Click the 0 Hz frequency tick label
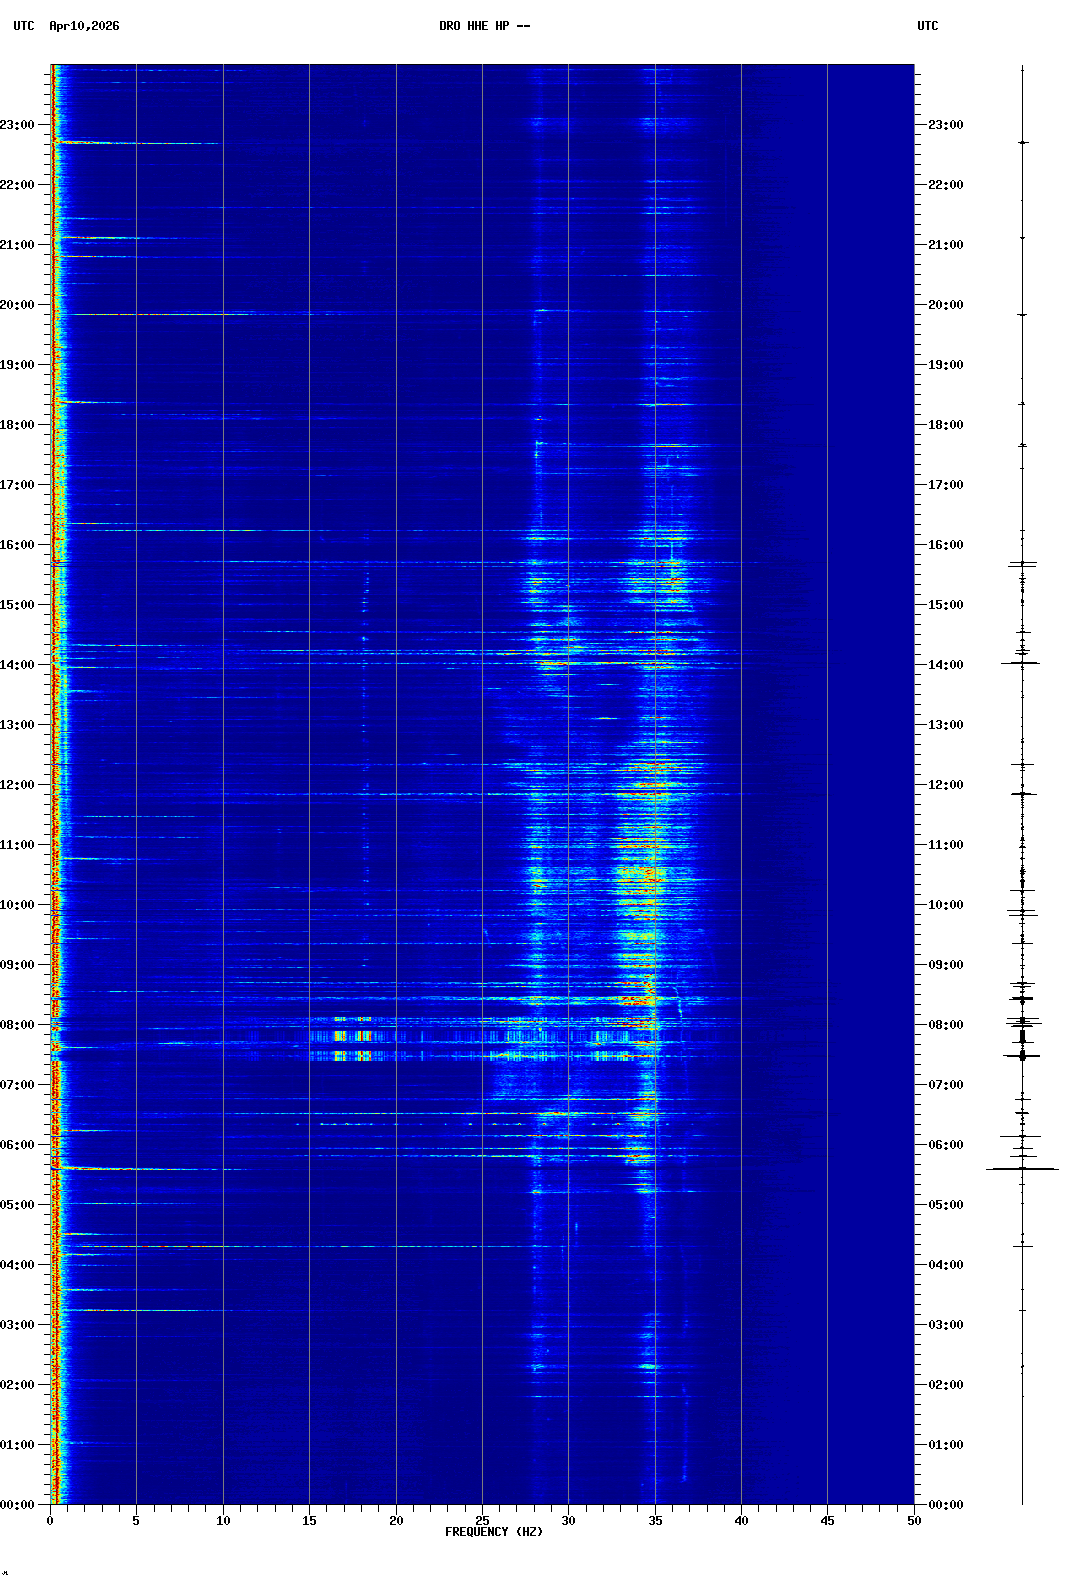Screen dimensions: 1066x1584 [x=50, y=1521]
